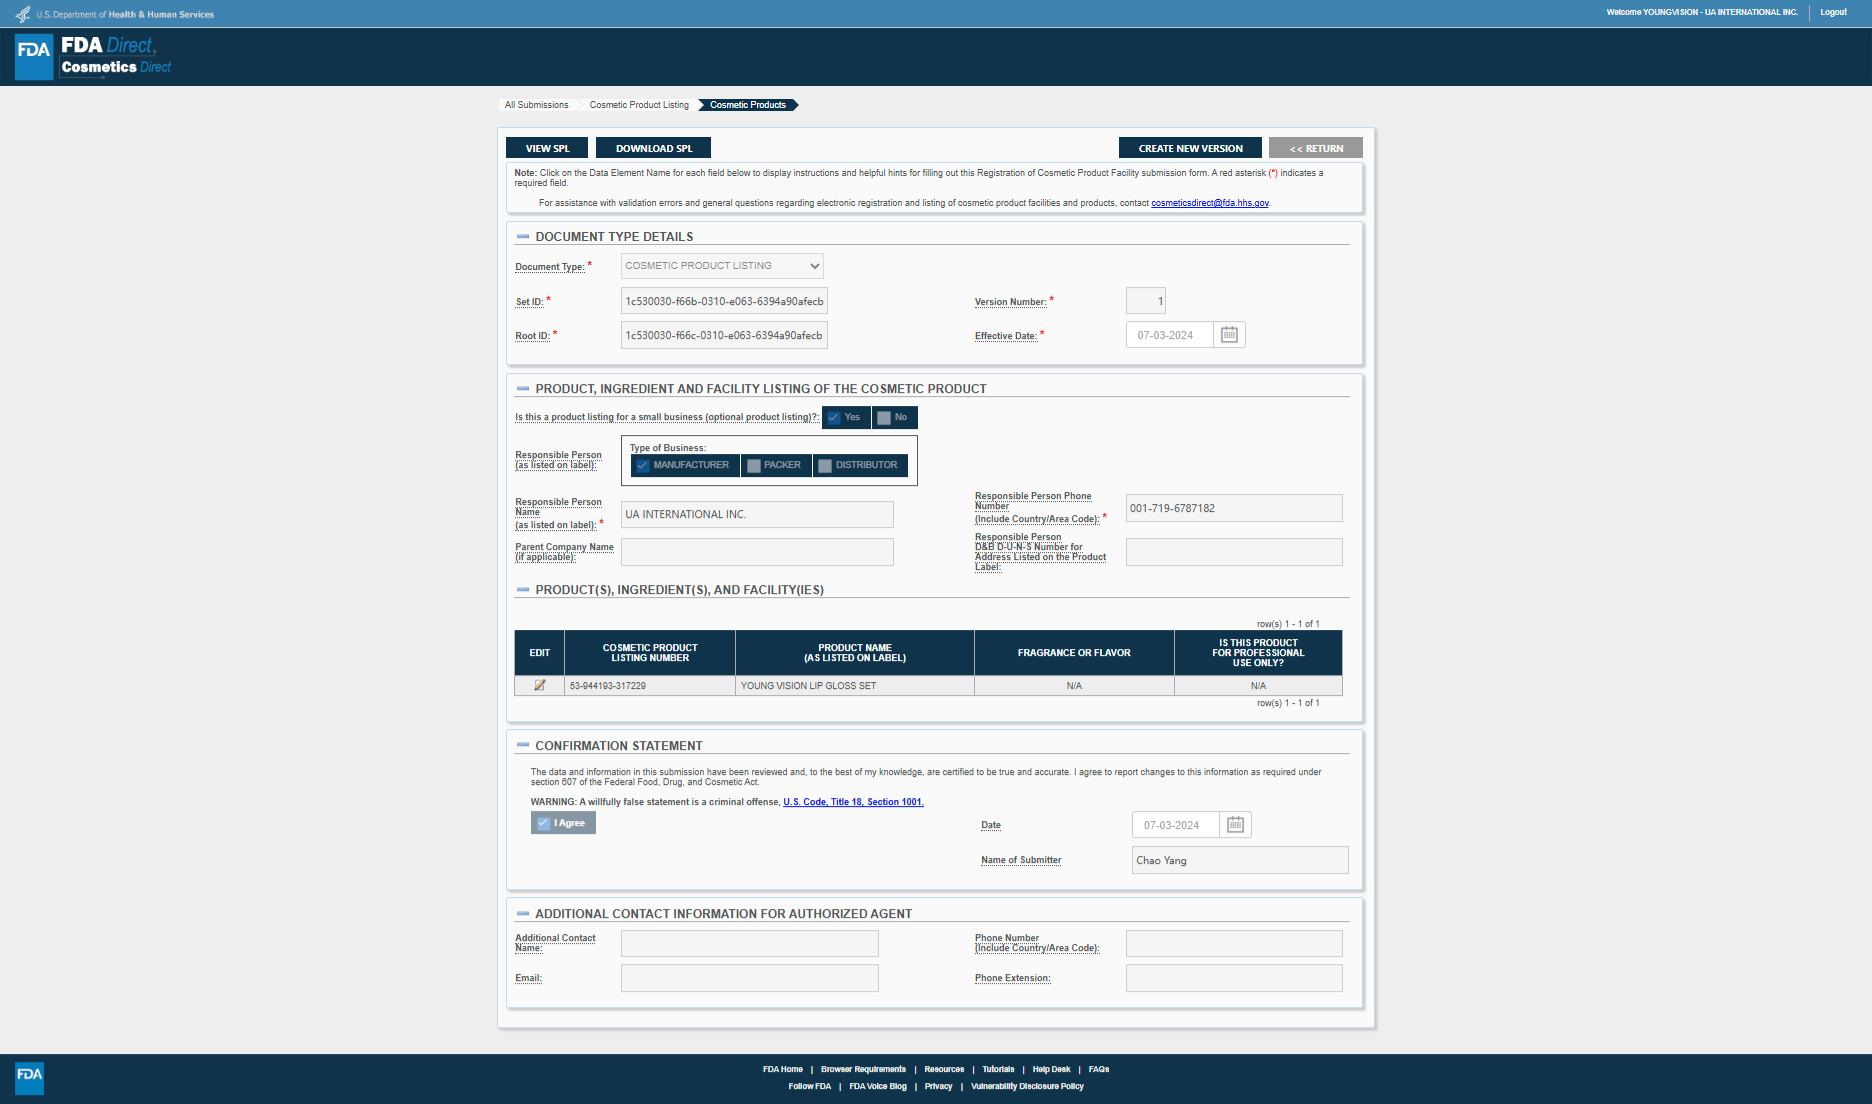The image size is (1872, 1104).
Task: Click the D&B D-U-N-S Number field
Action: click(1234, 552)
